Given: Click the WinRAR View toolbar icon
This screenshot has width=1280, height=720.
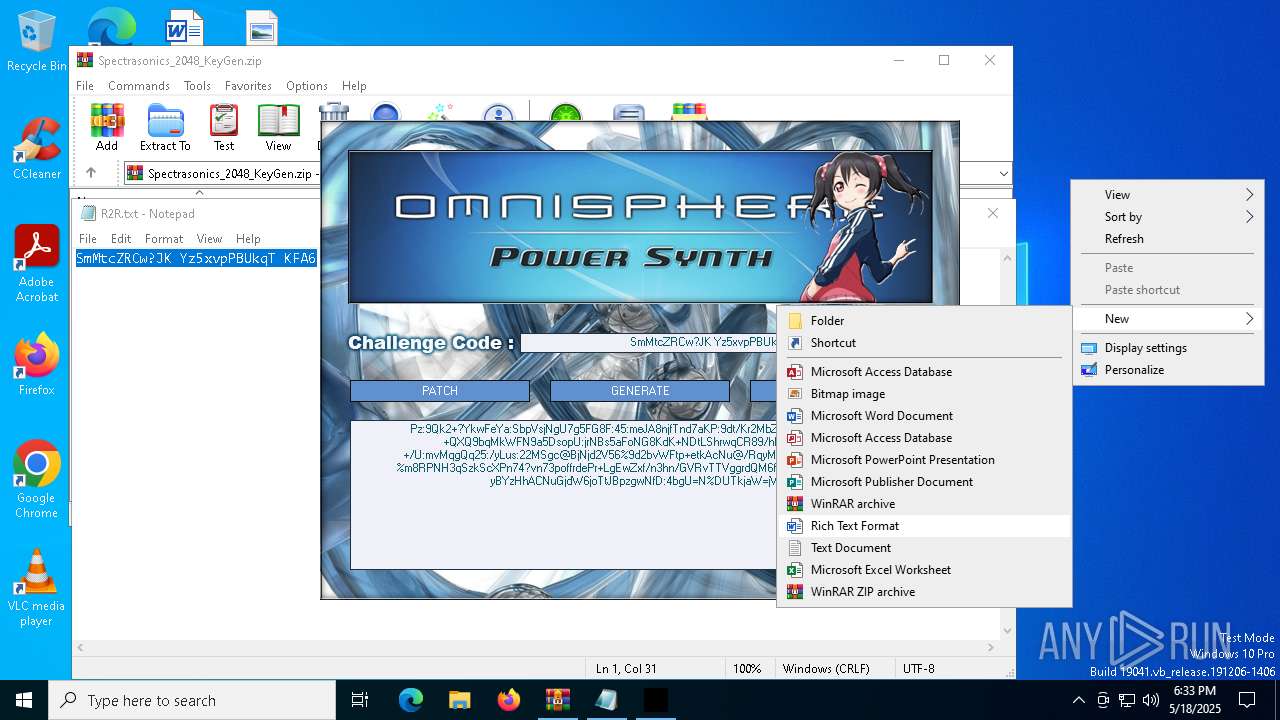Looking at the screenshot, I should pos(278,127).
